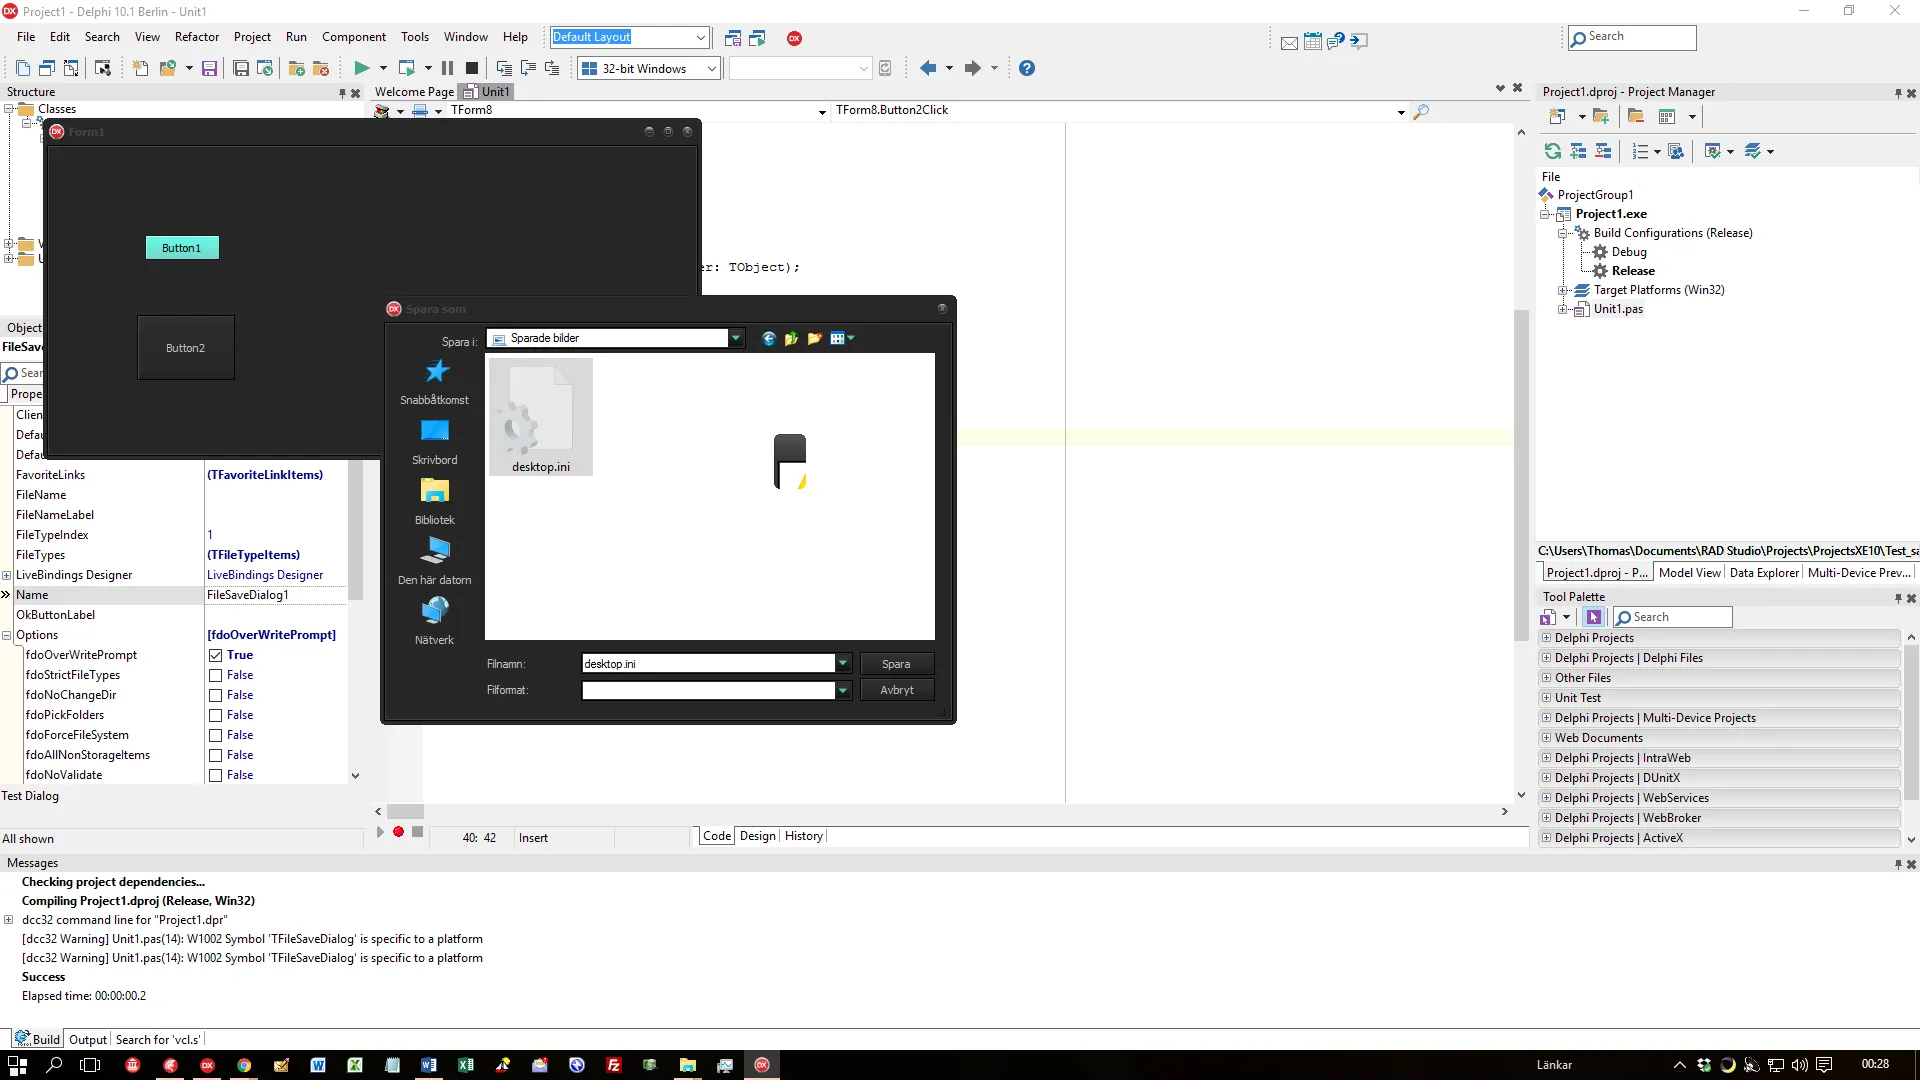Switch to the Design tab

(757, 836)
